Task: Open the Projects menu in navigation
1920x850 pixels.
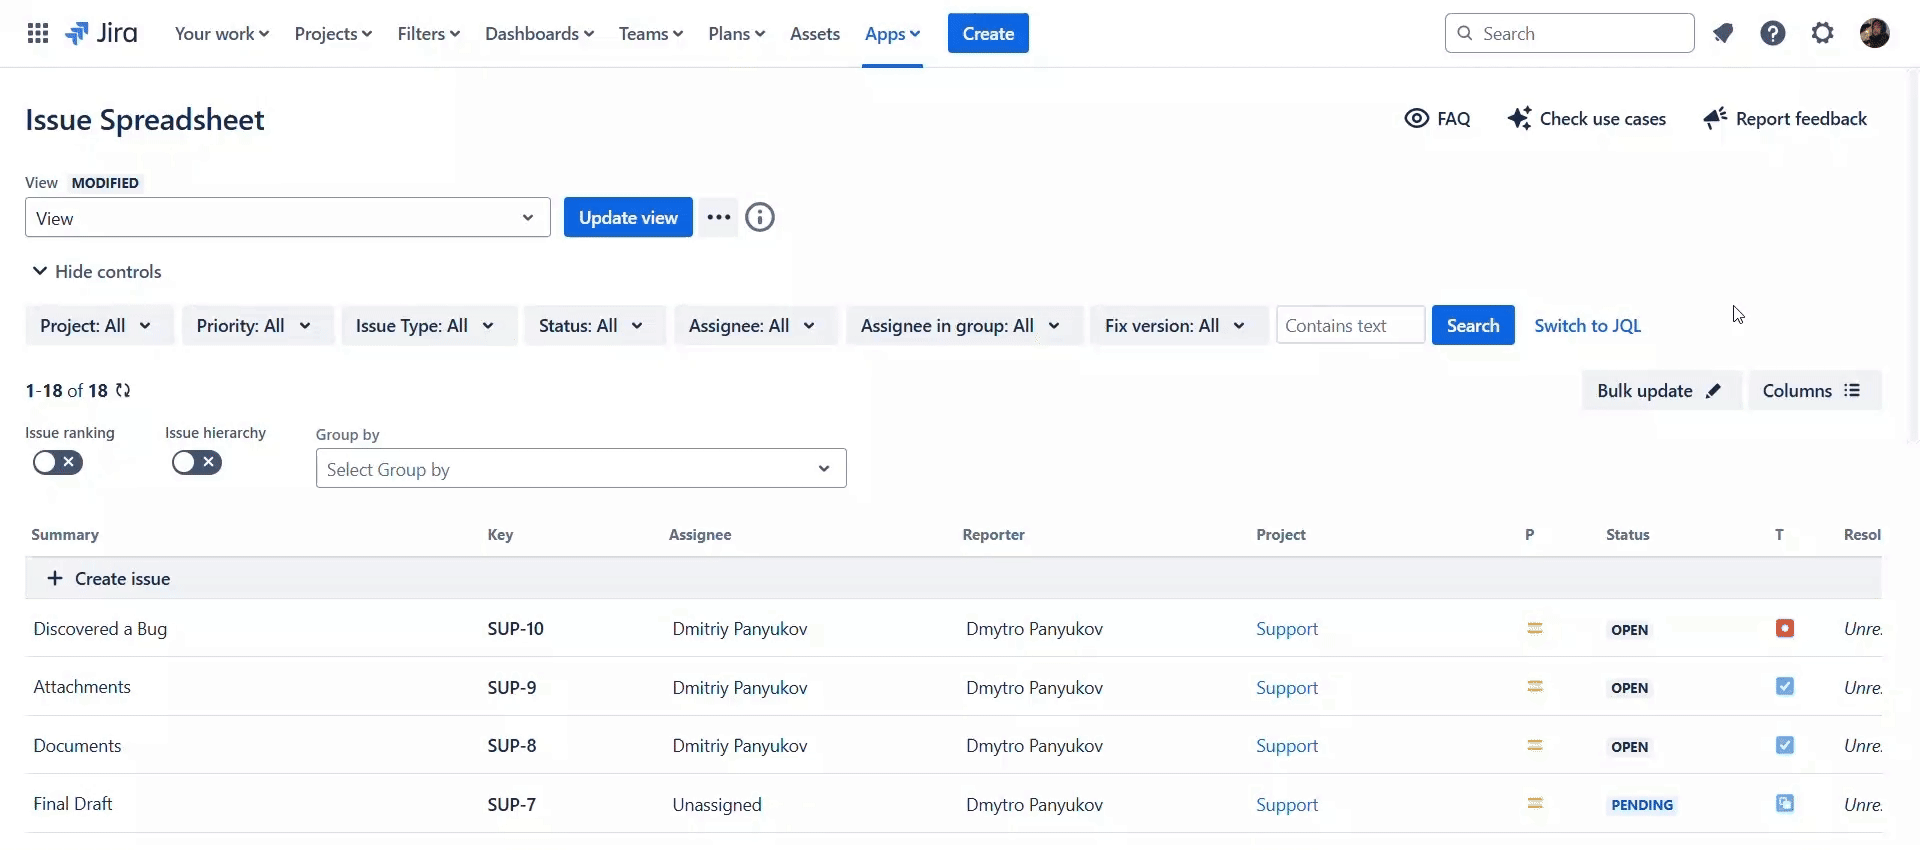Action: (333, 34)
